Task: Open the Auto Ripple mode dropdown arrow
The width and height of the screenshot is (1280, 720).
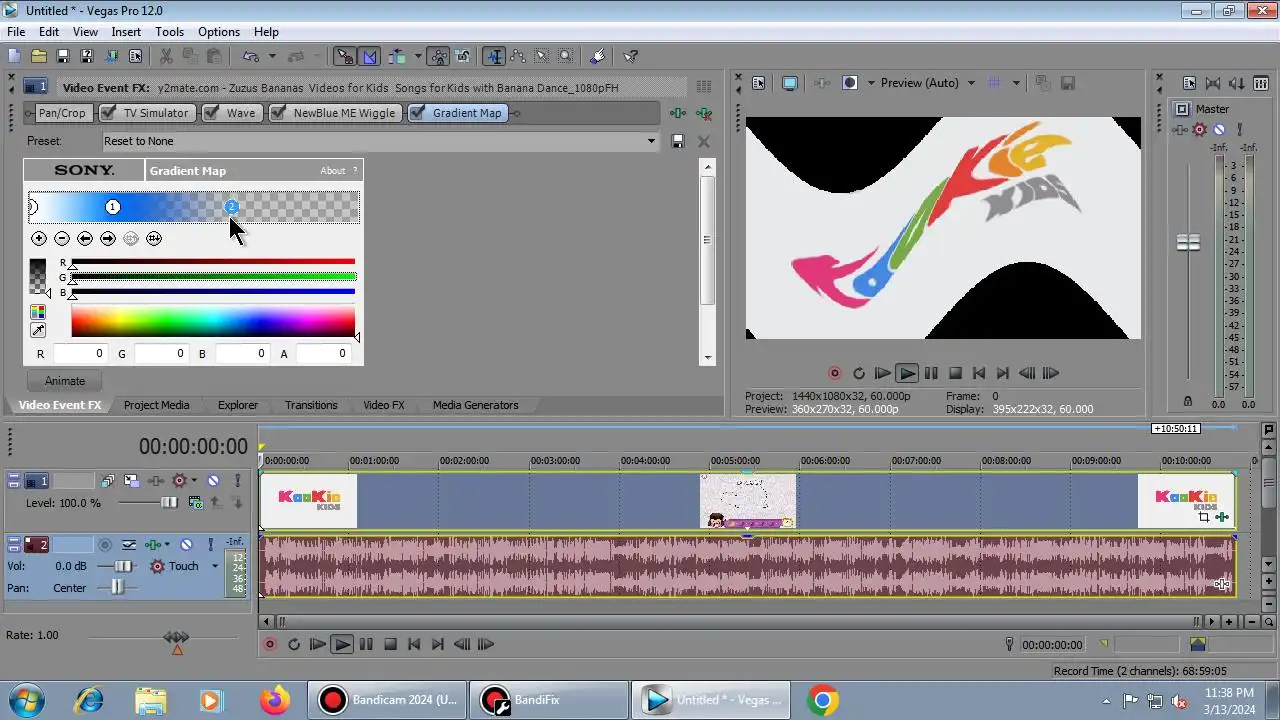Action: coord(418,57)
